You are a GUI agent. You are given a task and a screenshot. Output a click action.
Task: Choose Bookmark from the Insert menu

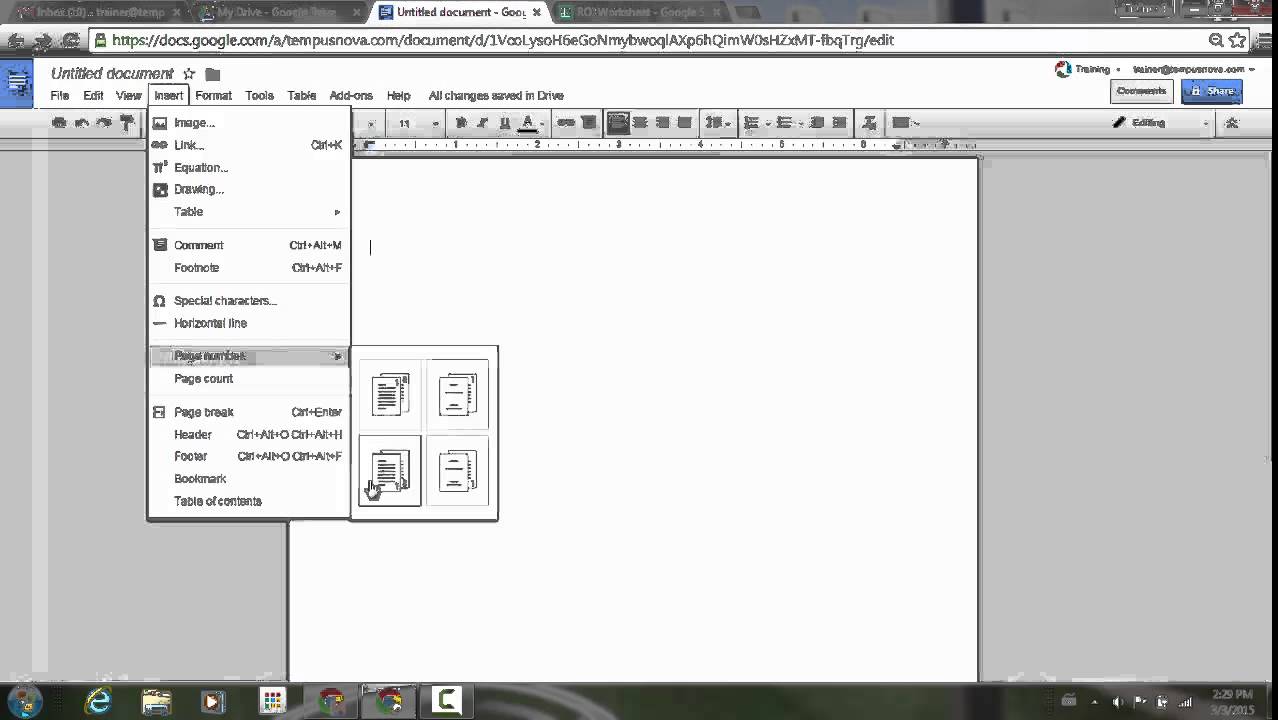pyautogui.click(x=249, y=479)
